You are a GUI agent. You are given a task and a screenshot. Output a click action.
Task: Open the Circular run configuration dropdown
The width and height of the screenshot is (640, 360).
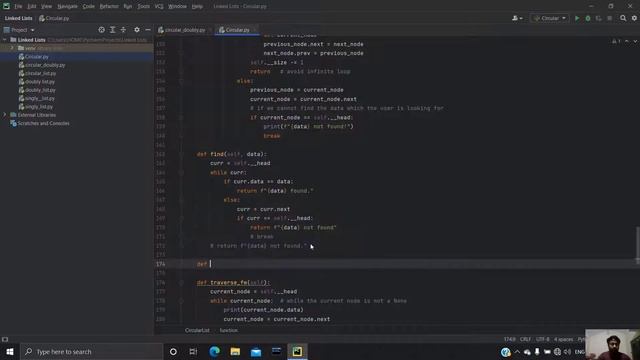(550, 18)
